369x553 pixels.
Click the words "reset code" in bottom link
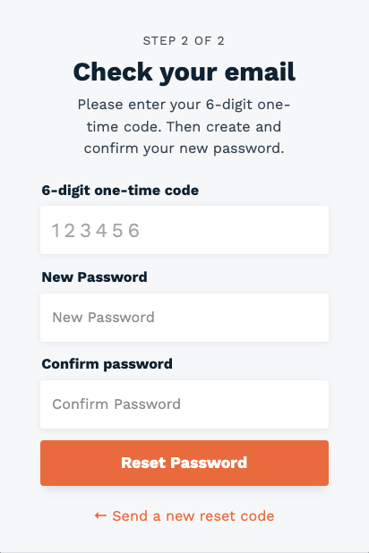coord(237,516)
